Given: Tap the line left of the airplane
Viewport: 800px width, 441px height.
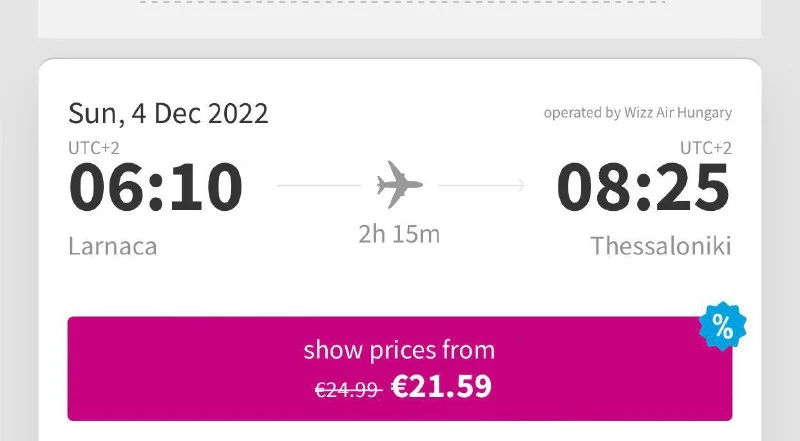Looking at the screenshot, I should [x=318, y=185].
